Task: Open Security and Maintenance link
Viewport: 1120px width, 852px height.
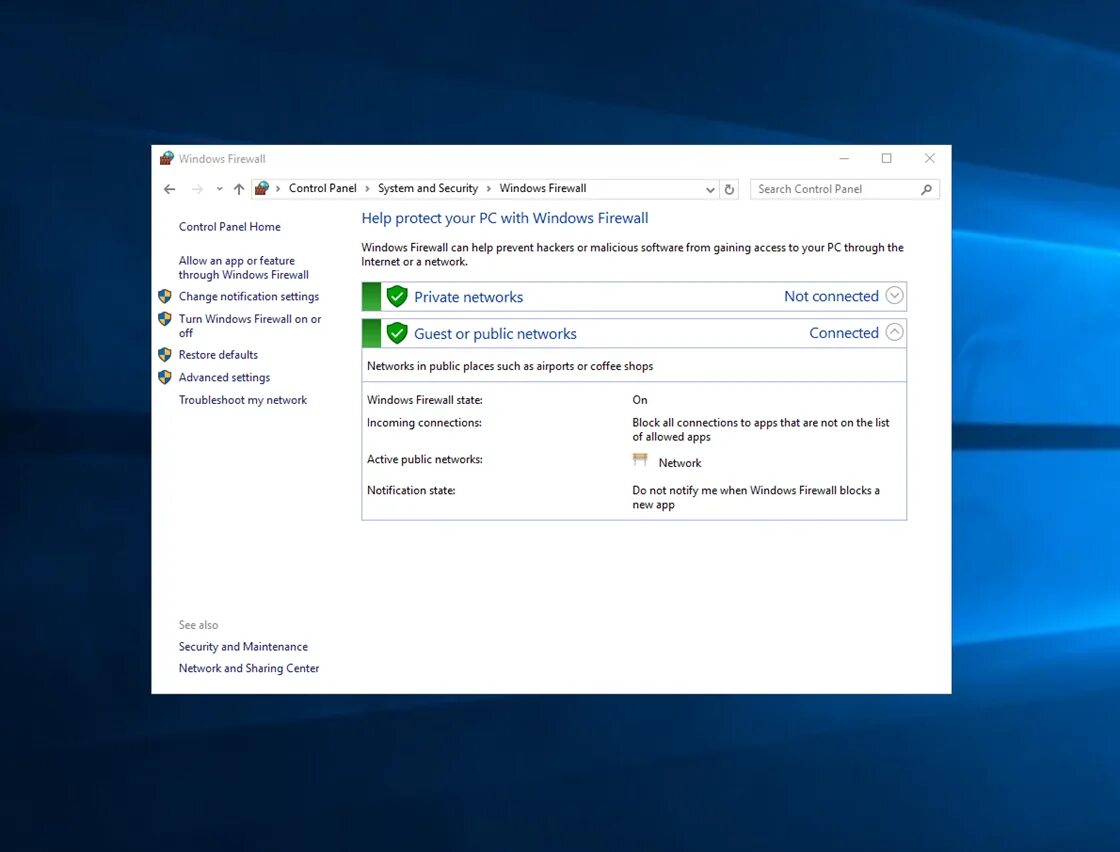Action: 243,646
